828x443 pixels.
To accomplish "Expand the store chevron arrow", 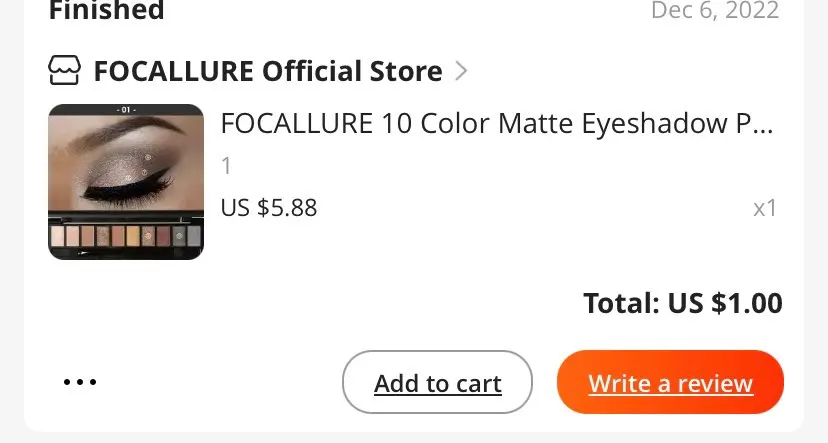I will 461,71.
